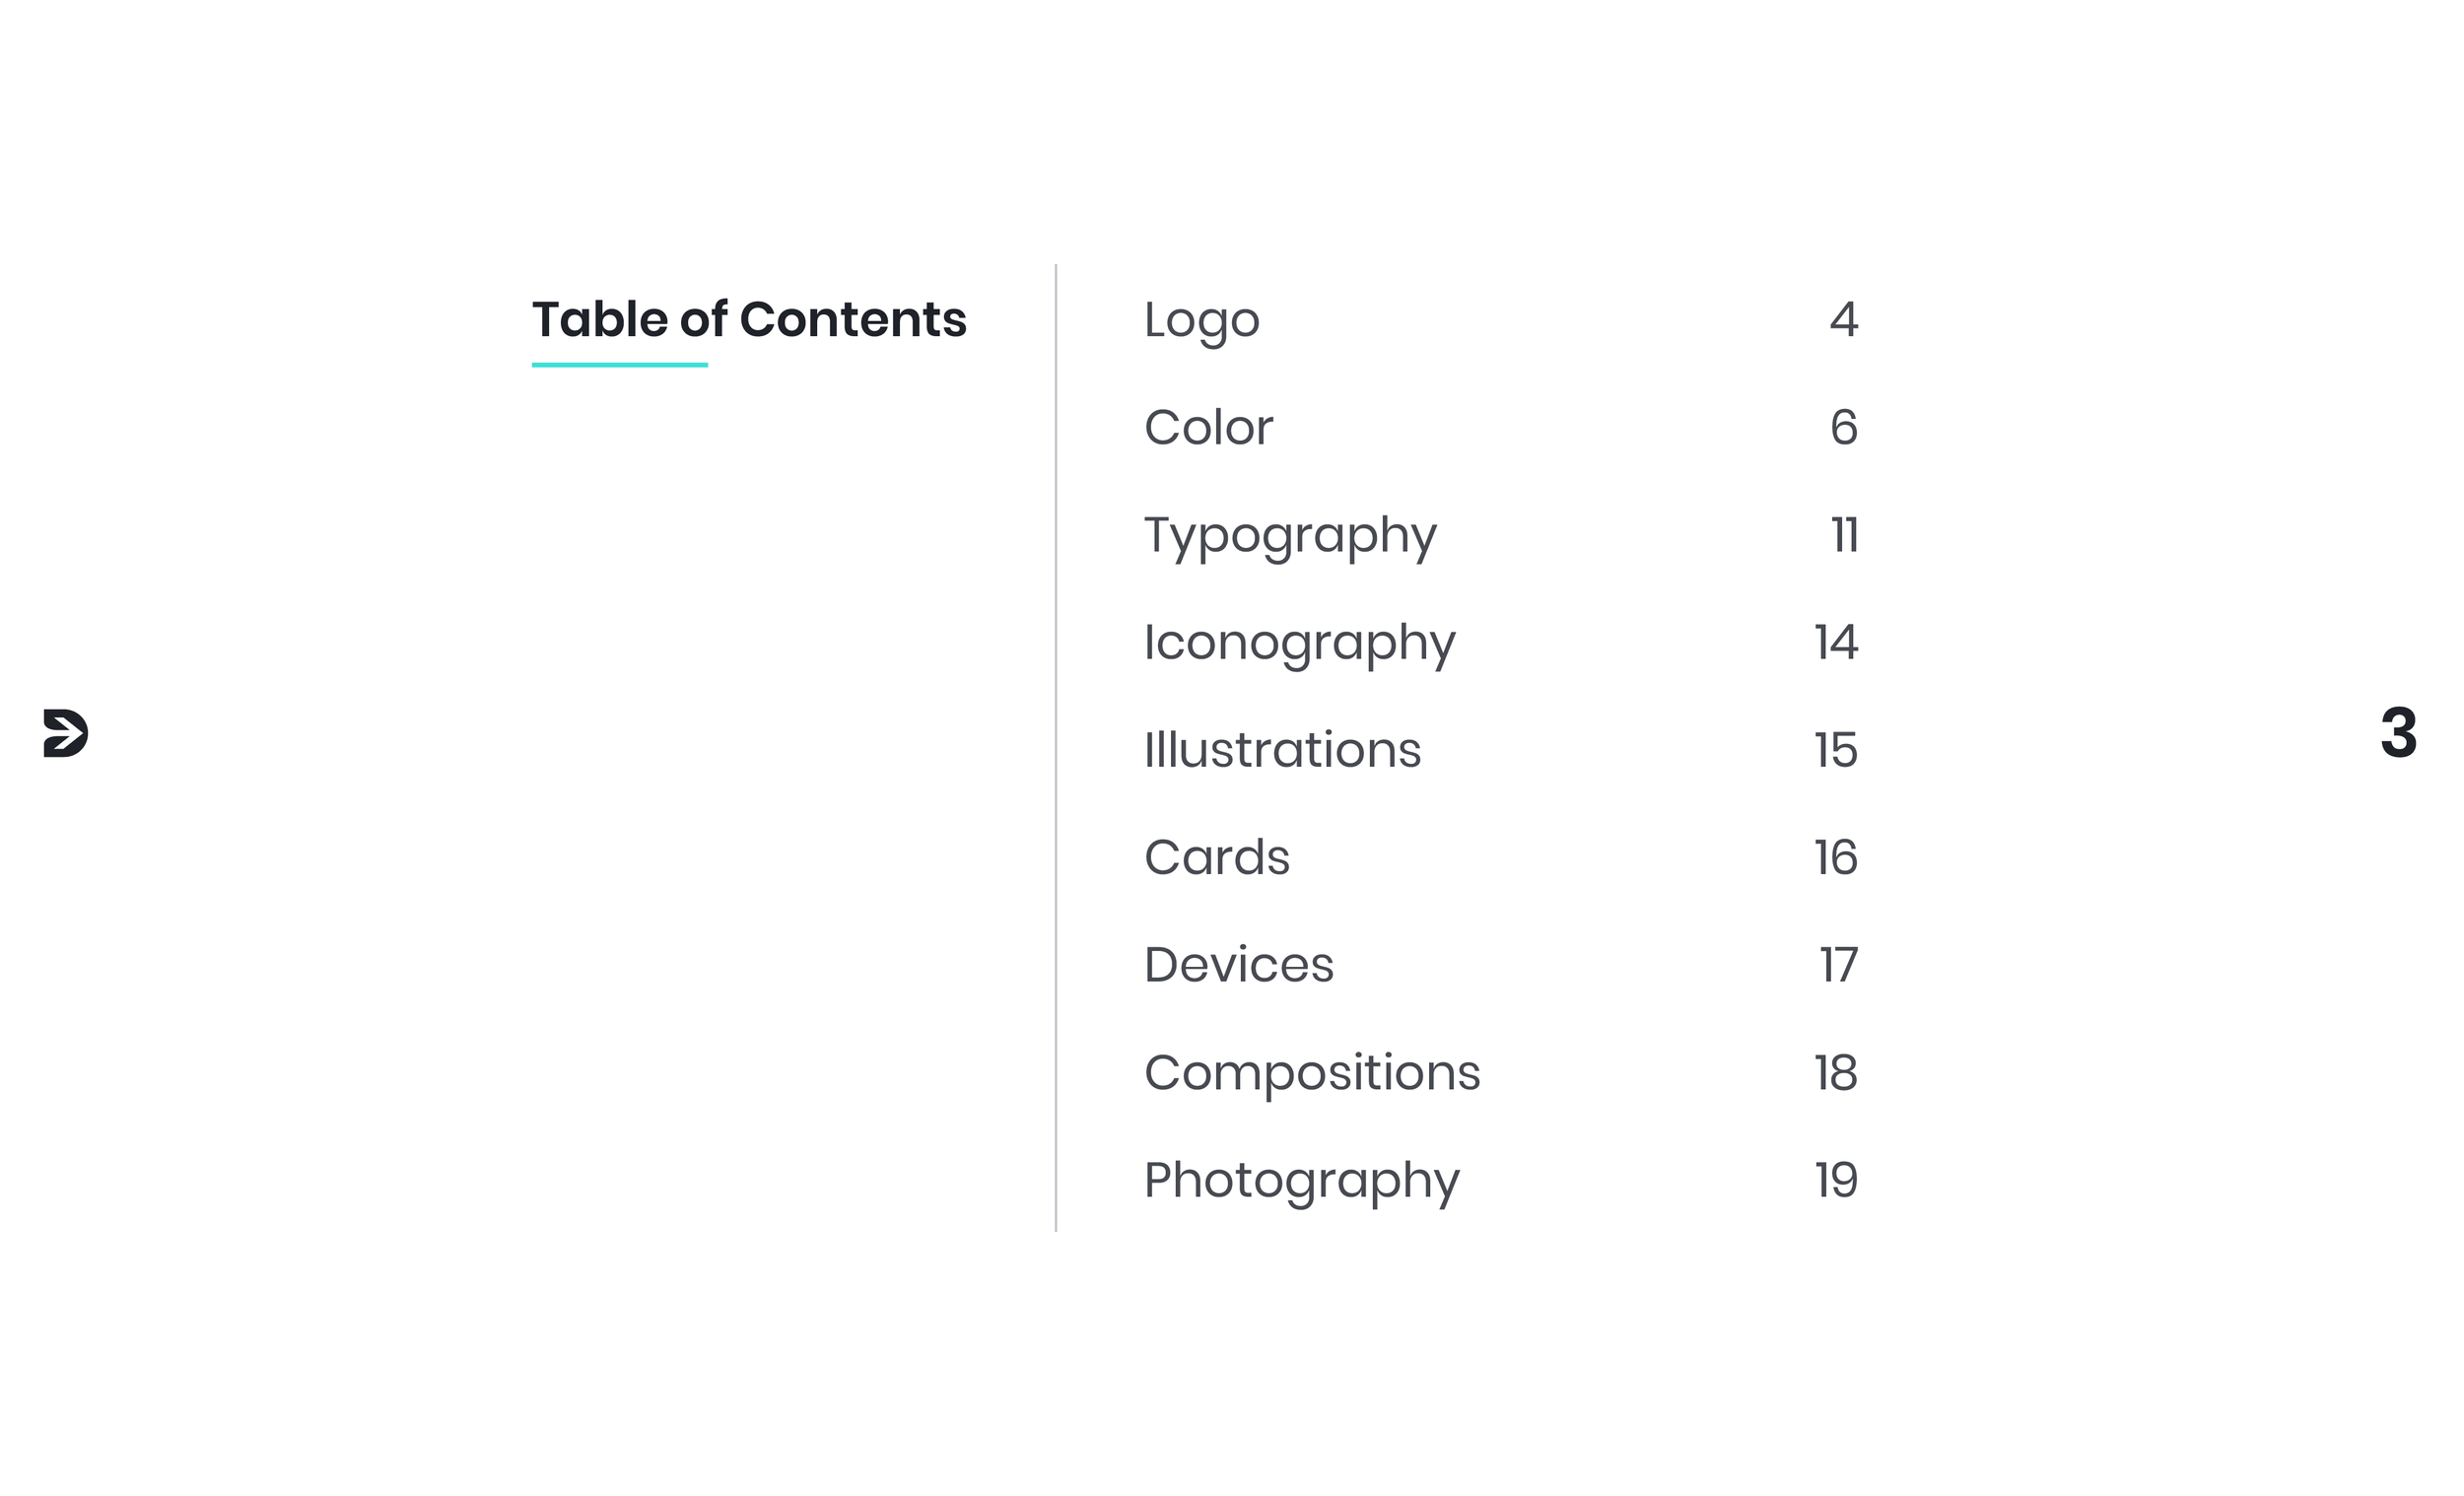Image resolution: width=2464 pixels, height=1496 pixels.
Task: Click page number 4 beside Logo
Action: (x=1843, y=320)
